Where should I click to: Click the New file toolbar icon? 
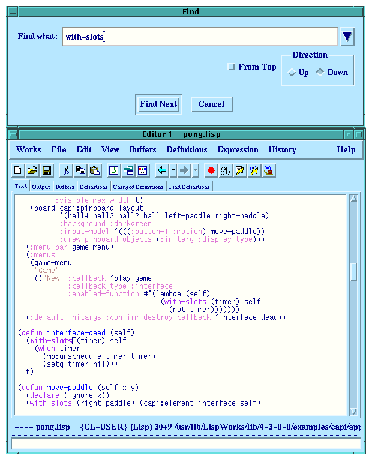coord(18,170)
